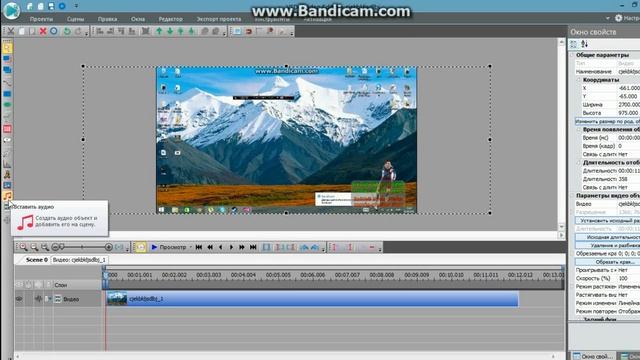Select the green ellipse shape tool
Image resolution: width=640 pixels, height=360 pixels.
pyautogui.click(x=7, y=105)
